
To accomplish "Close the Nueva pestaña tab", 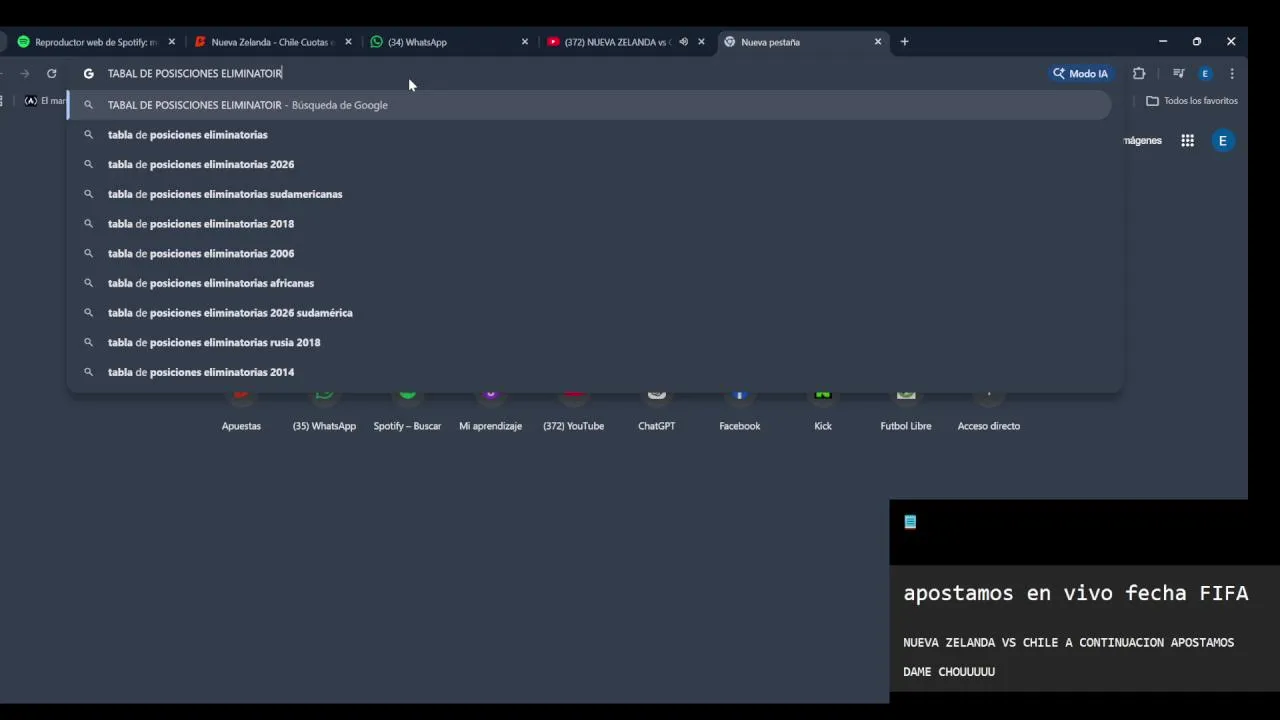I will 878,42.
